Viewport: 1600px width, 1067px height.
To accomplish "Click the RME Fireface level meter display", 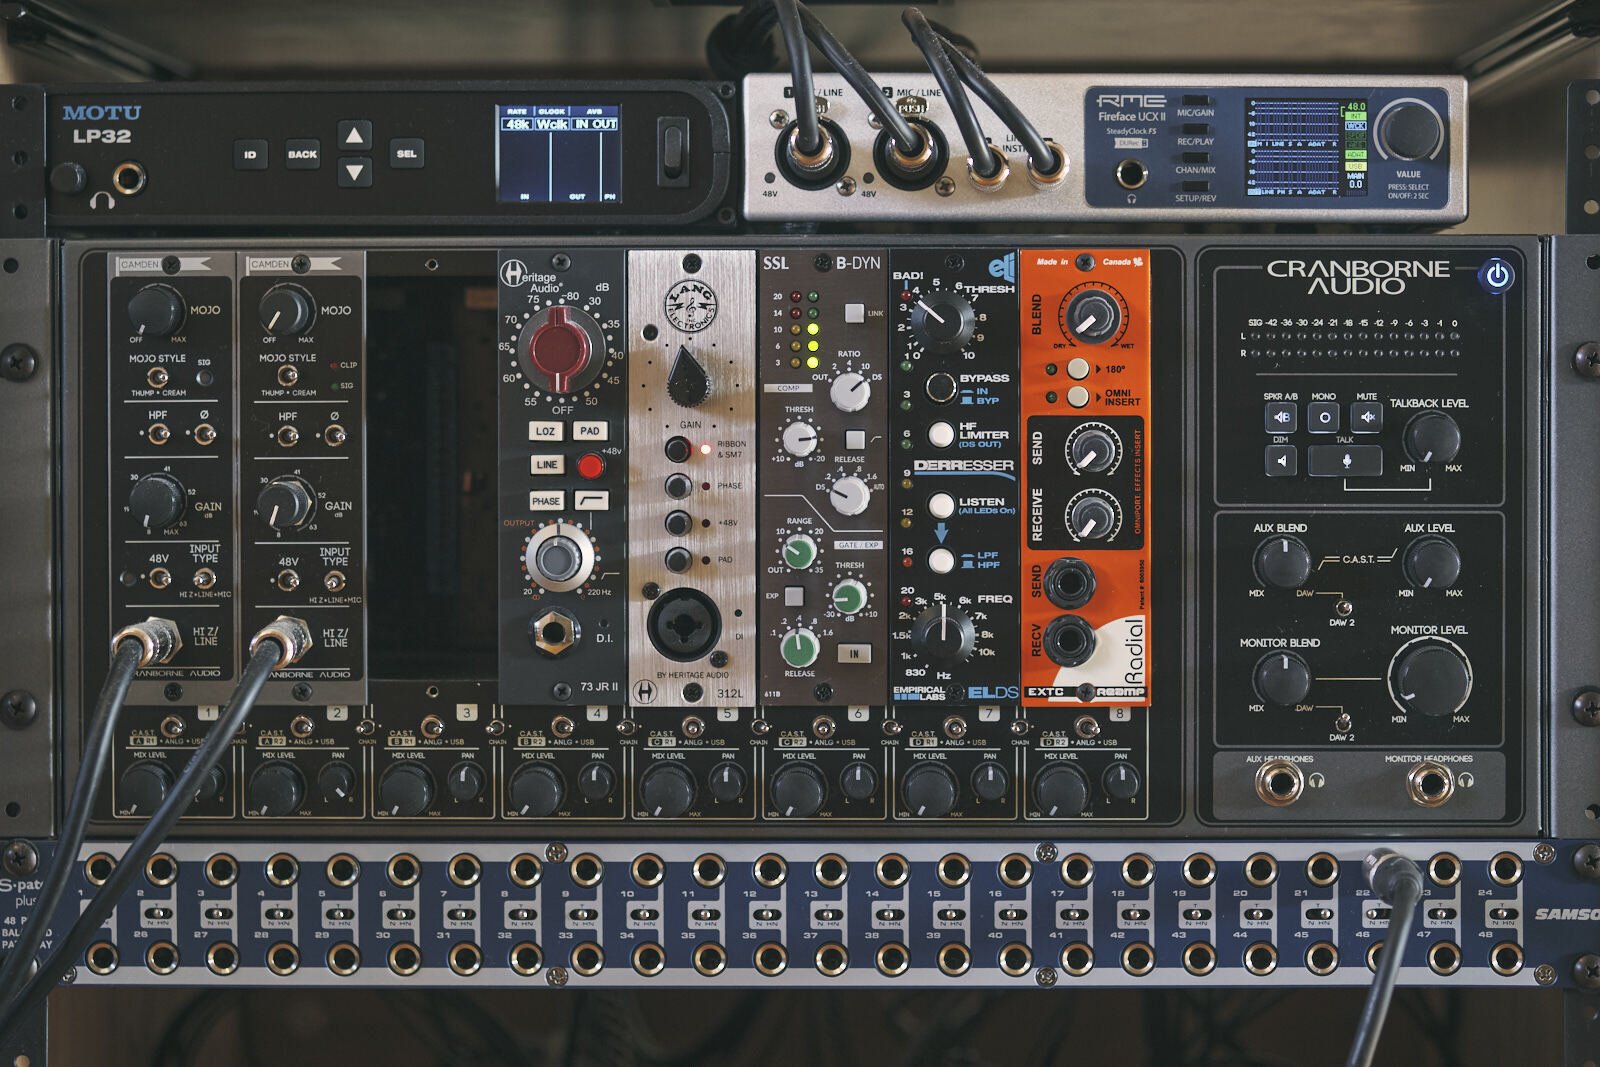I will [1305, 148].
